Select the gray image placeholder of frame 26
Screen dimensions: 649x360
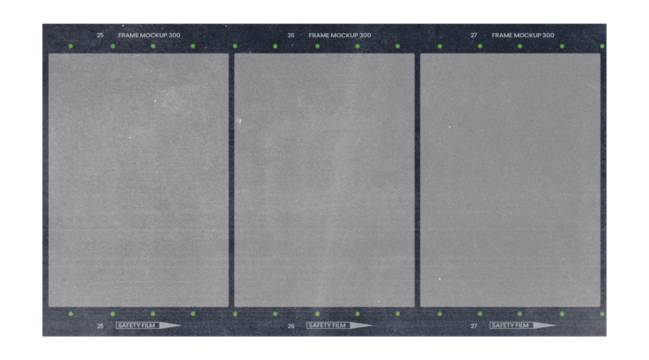[324, 180]
